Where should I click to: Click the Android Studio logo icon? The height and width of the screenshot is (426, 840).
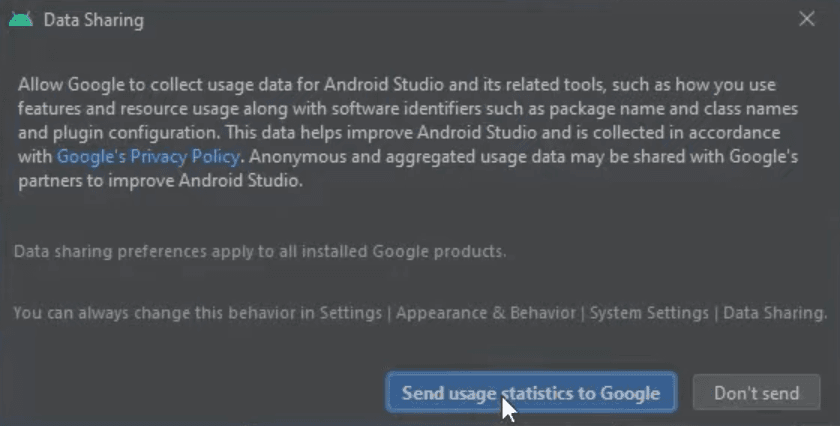coord(21,19)
